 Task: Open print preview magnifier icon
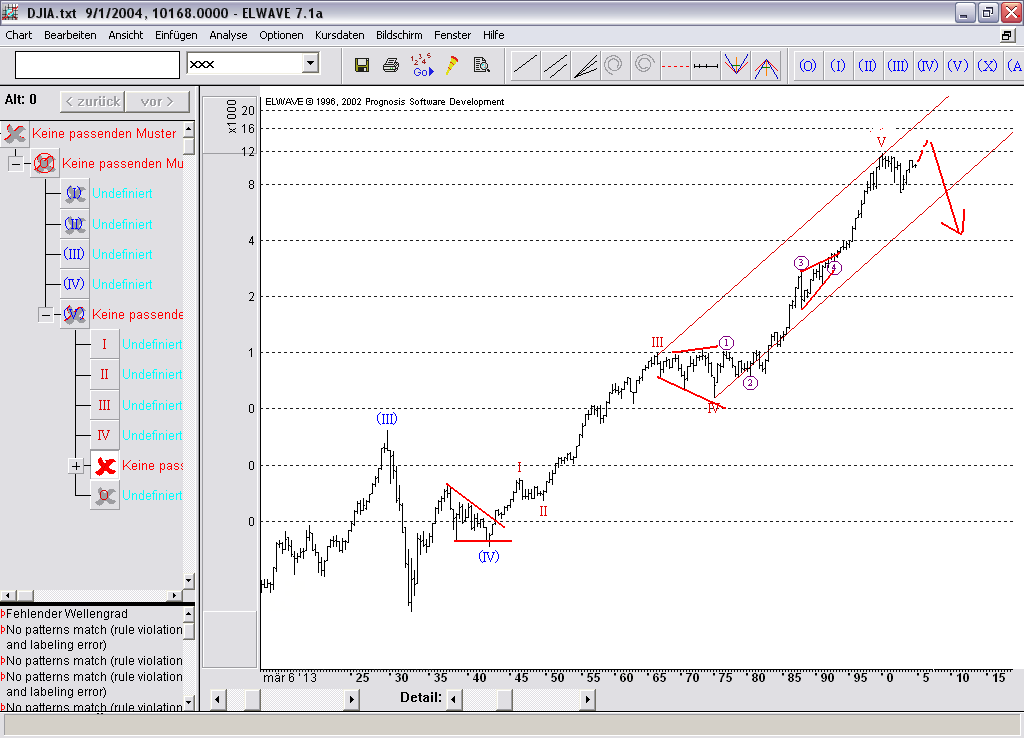(x=481, y=65)
